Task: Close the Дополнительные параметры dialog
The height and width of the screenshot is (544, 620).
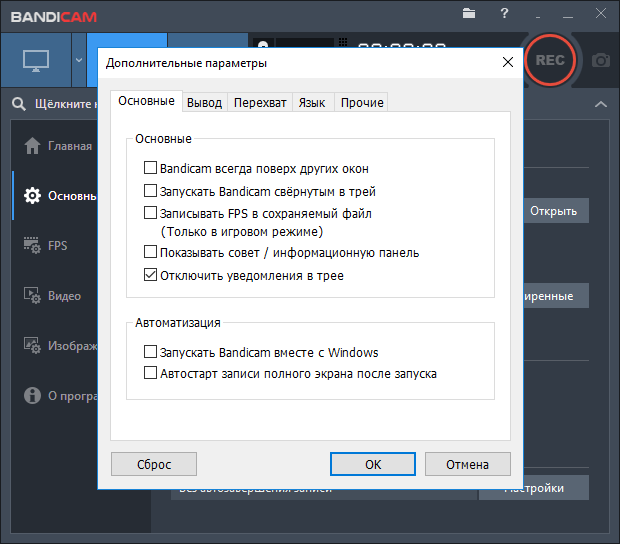Action: [508, 62]
